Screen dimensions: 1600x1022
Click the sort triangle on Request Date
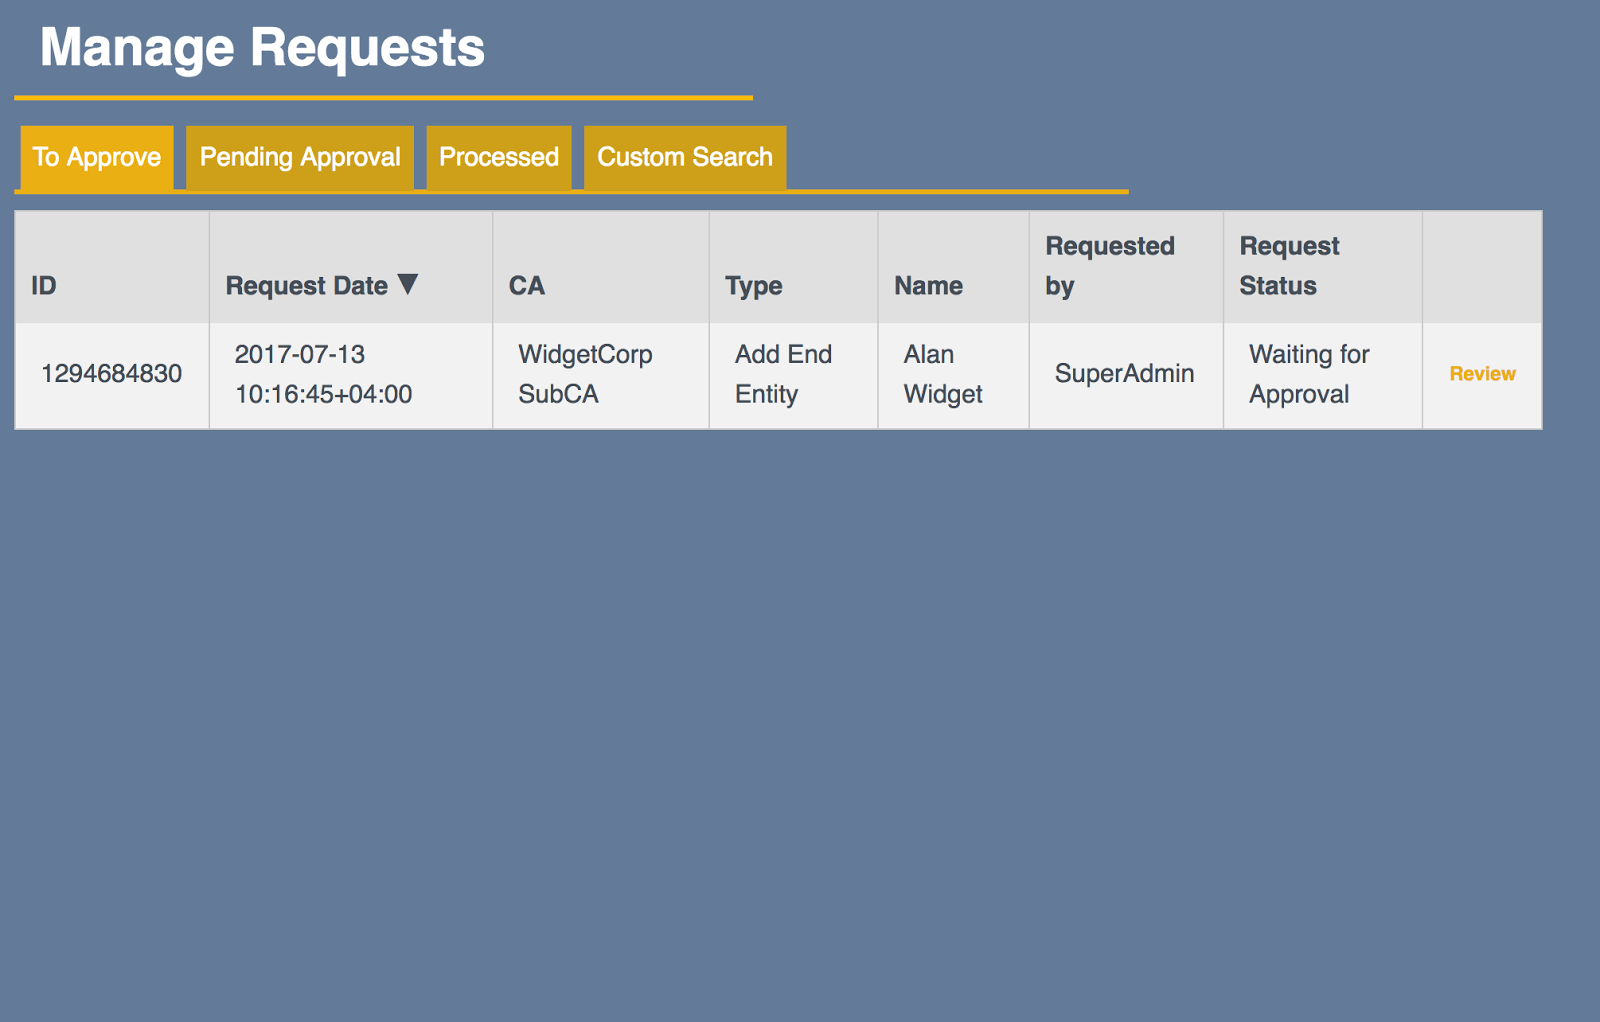pyautogui.click(x=410, y=284)
